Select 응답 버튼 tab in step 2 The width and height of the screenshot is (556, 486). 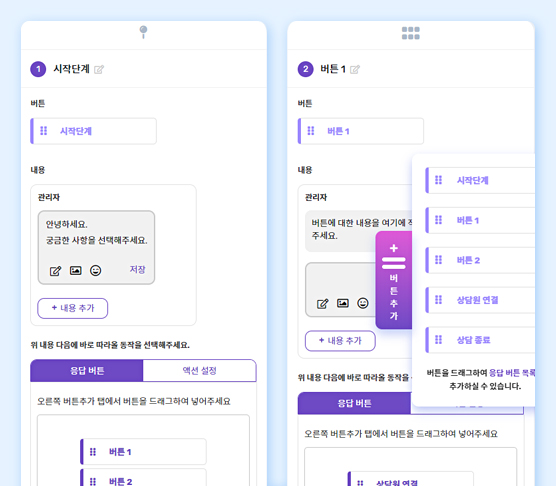click(354, 403)
